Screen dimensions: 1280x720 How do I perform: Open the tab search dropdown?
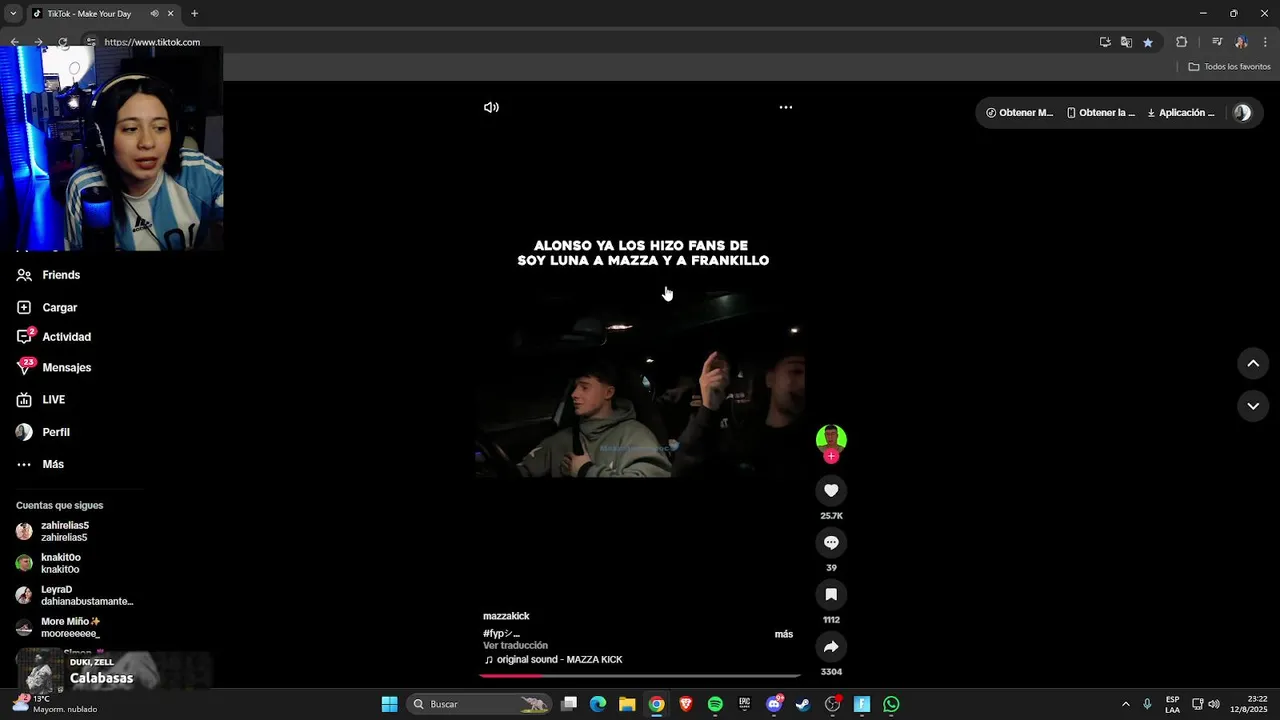[12, 14]
